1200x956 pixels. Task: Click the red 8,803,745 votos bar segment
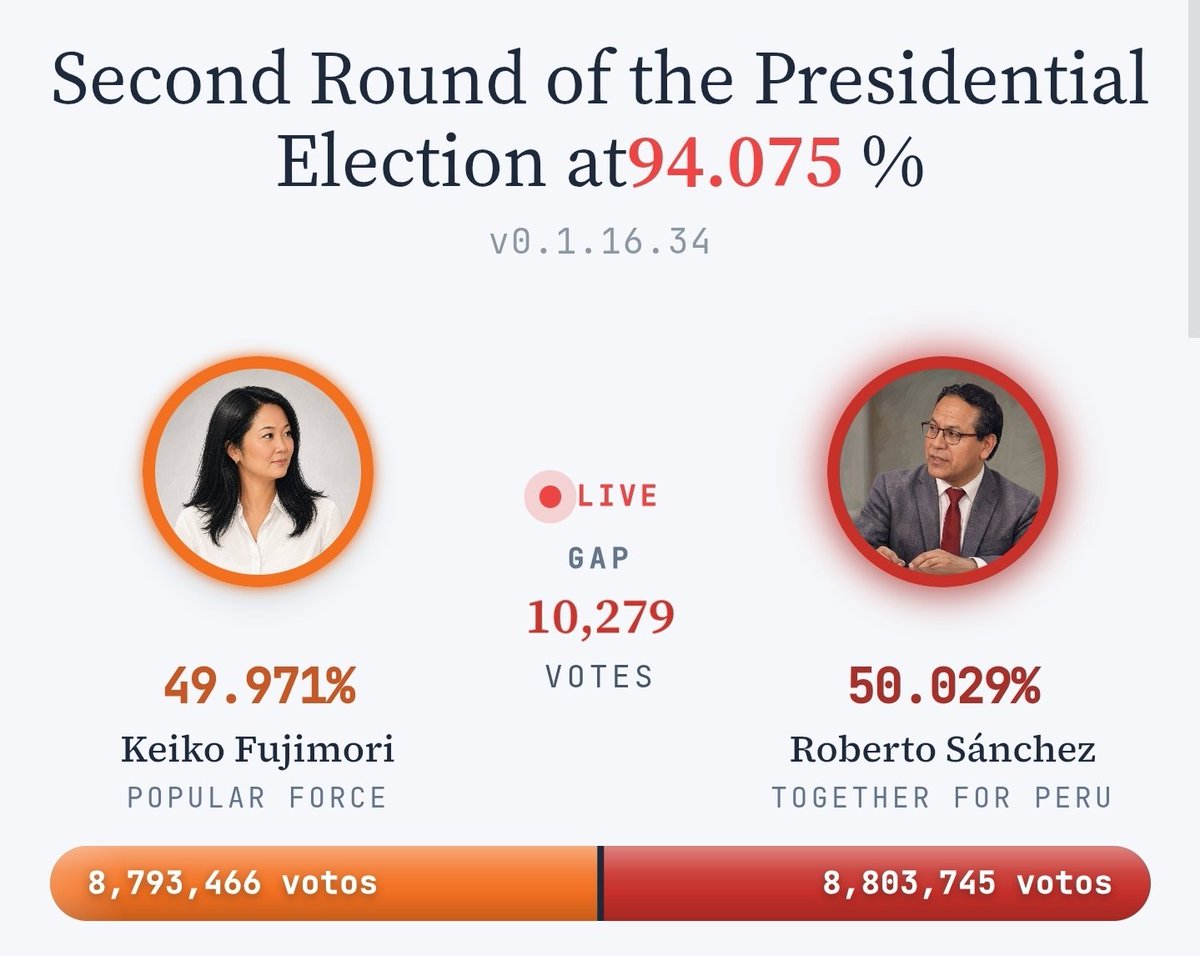(x=877, y=883)
